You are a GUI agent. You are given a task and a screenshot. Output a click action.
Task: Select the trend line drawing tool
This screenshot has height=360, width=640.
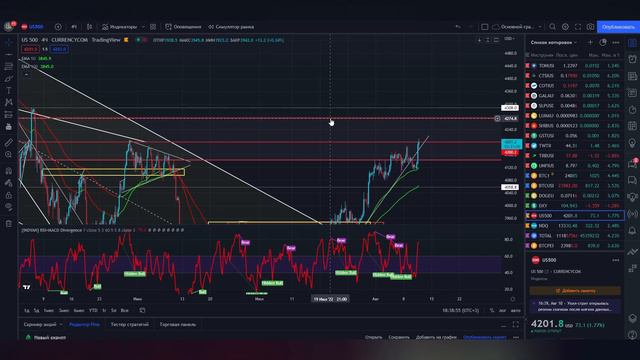click(x=9, y=54)
